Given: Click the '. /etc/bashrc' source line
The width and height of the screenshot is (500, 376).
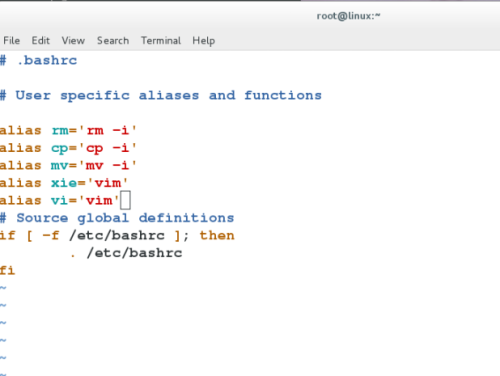Looking at the screenshot, I should pos(126,253).
